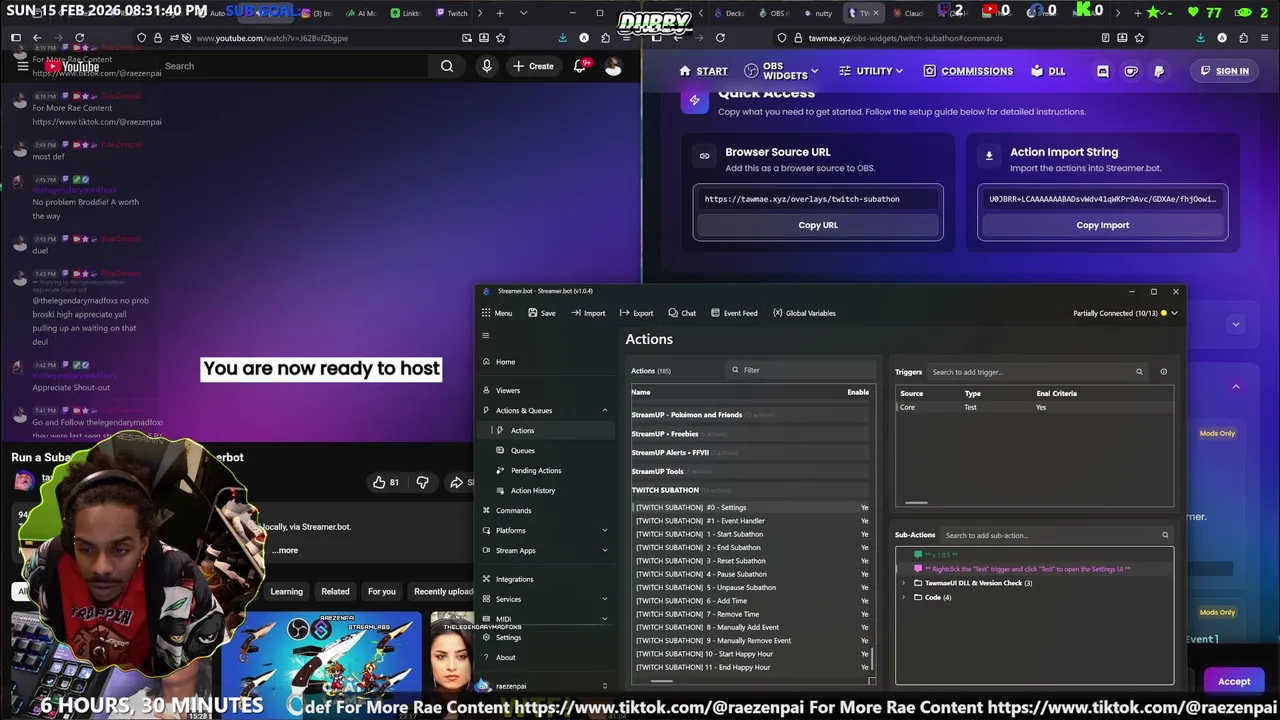The width and height of the screenshot is (1280, 720).
Task: Click YouTube Create button
Action: pyautogui.click(x=533, y=66)
